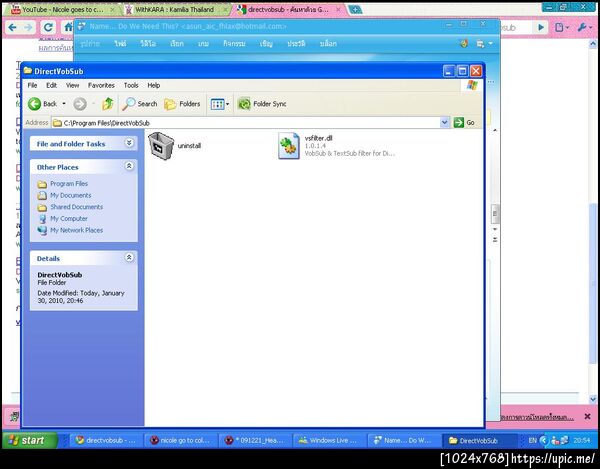Collapse the Details panel
This screenshot has width=600, height=469.
click(x=129, y=257)
